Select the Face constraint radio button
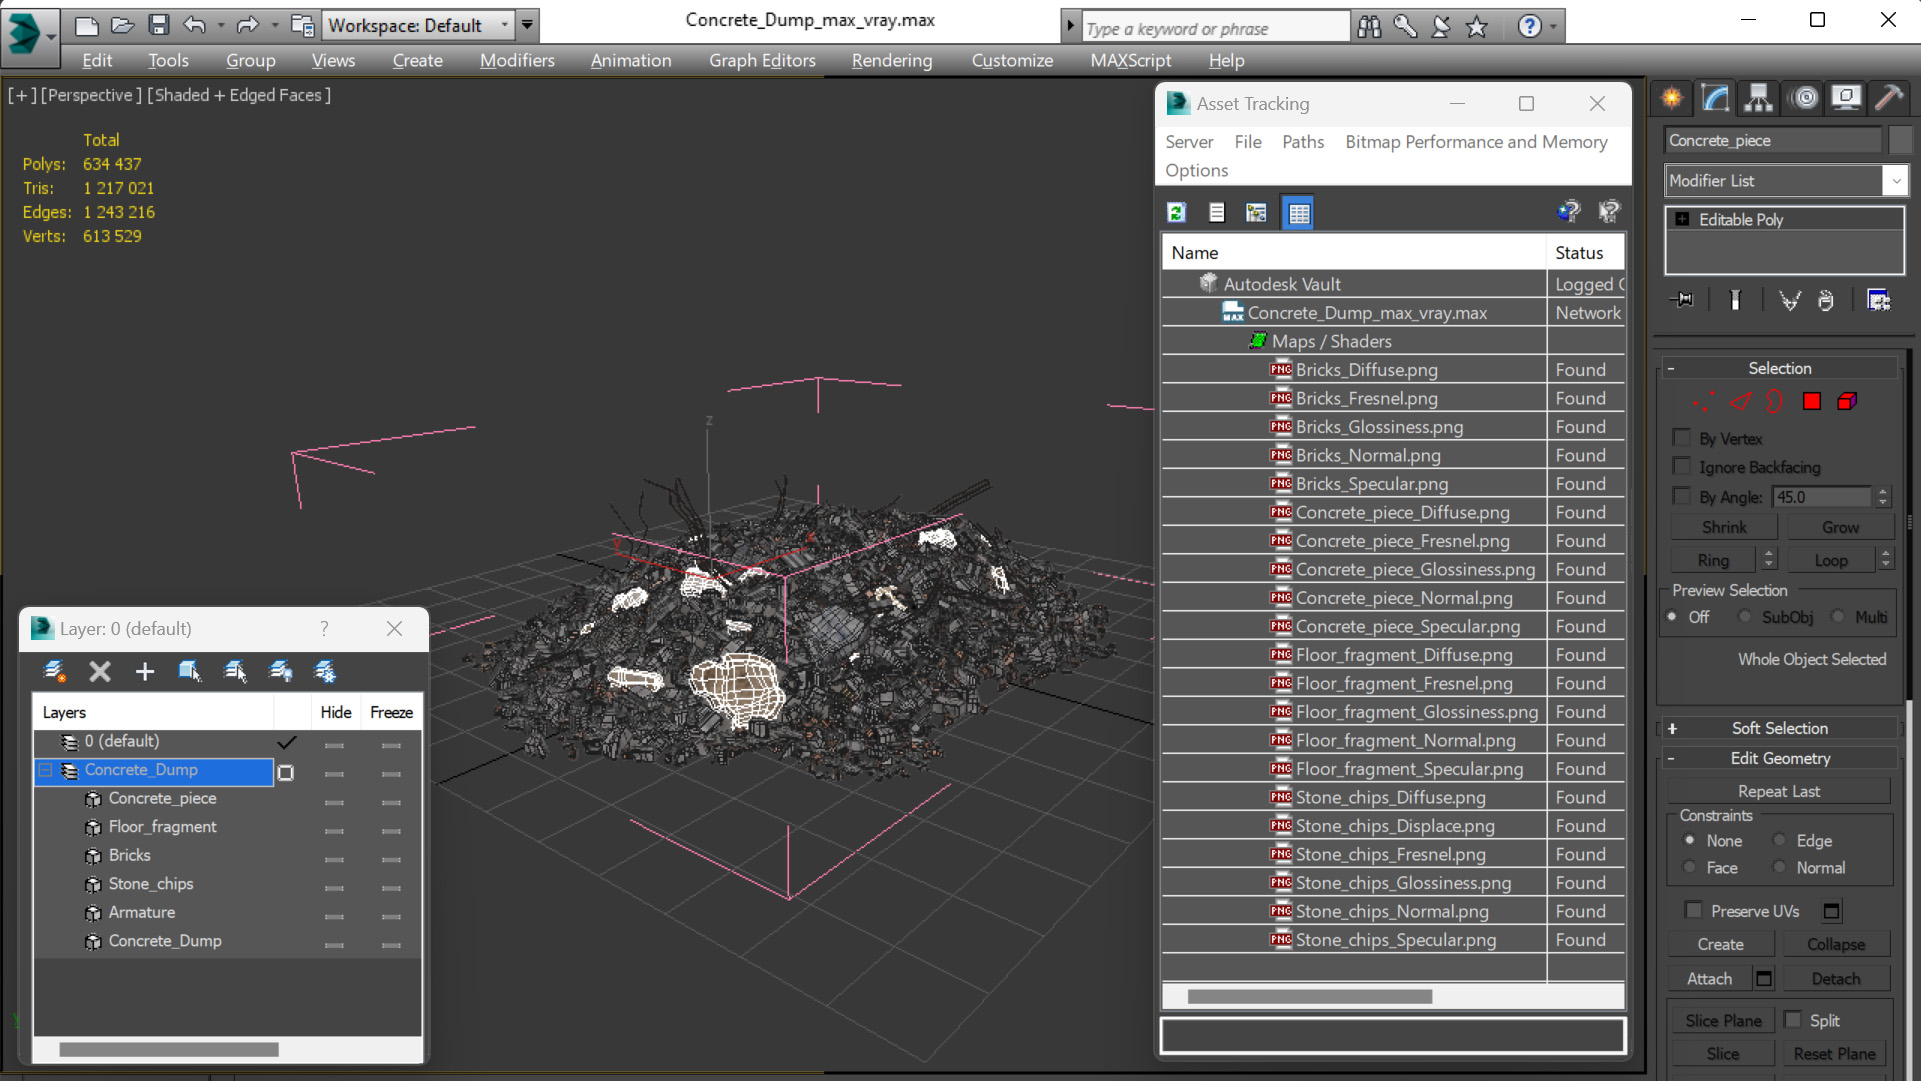This screenshot has width=1921, height=1081. coord(1690,867)
